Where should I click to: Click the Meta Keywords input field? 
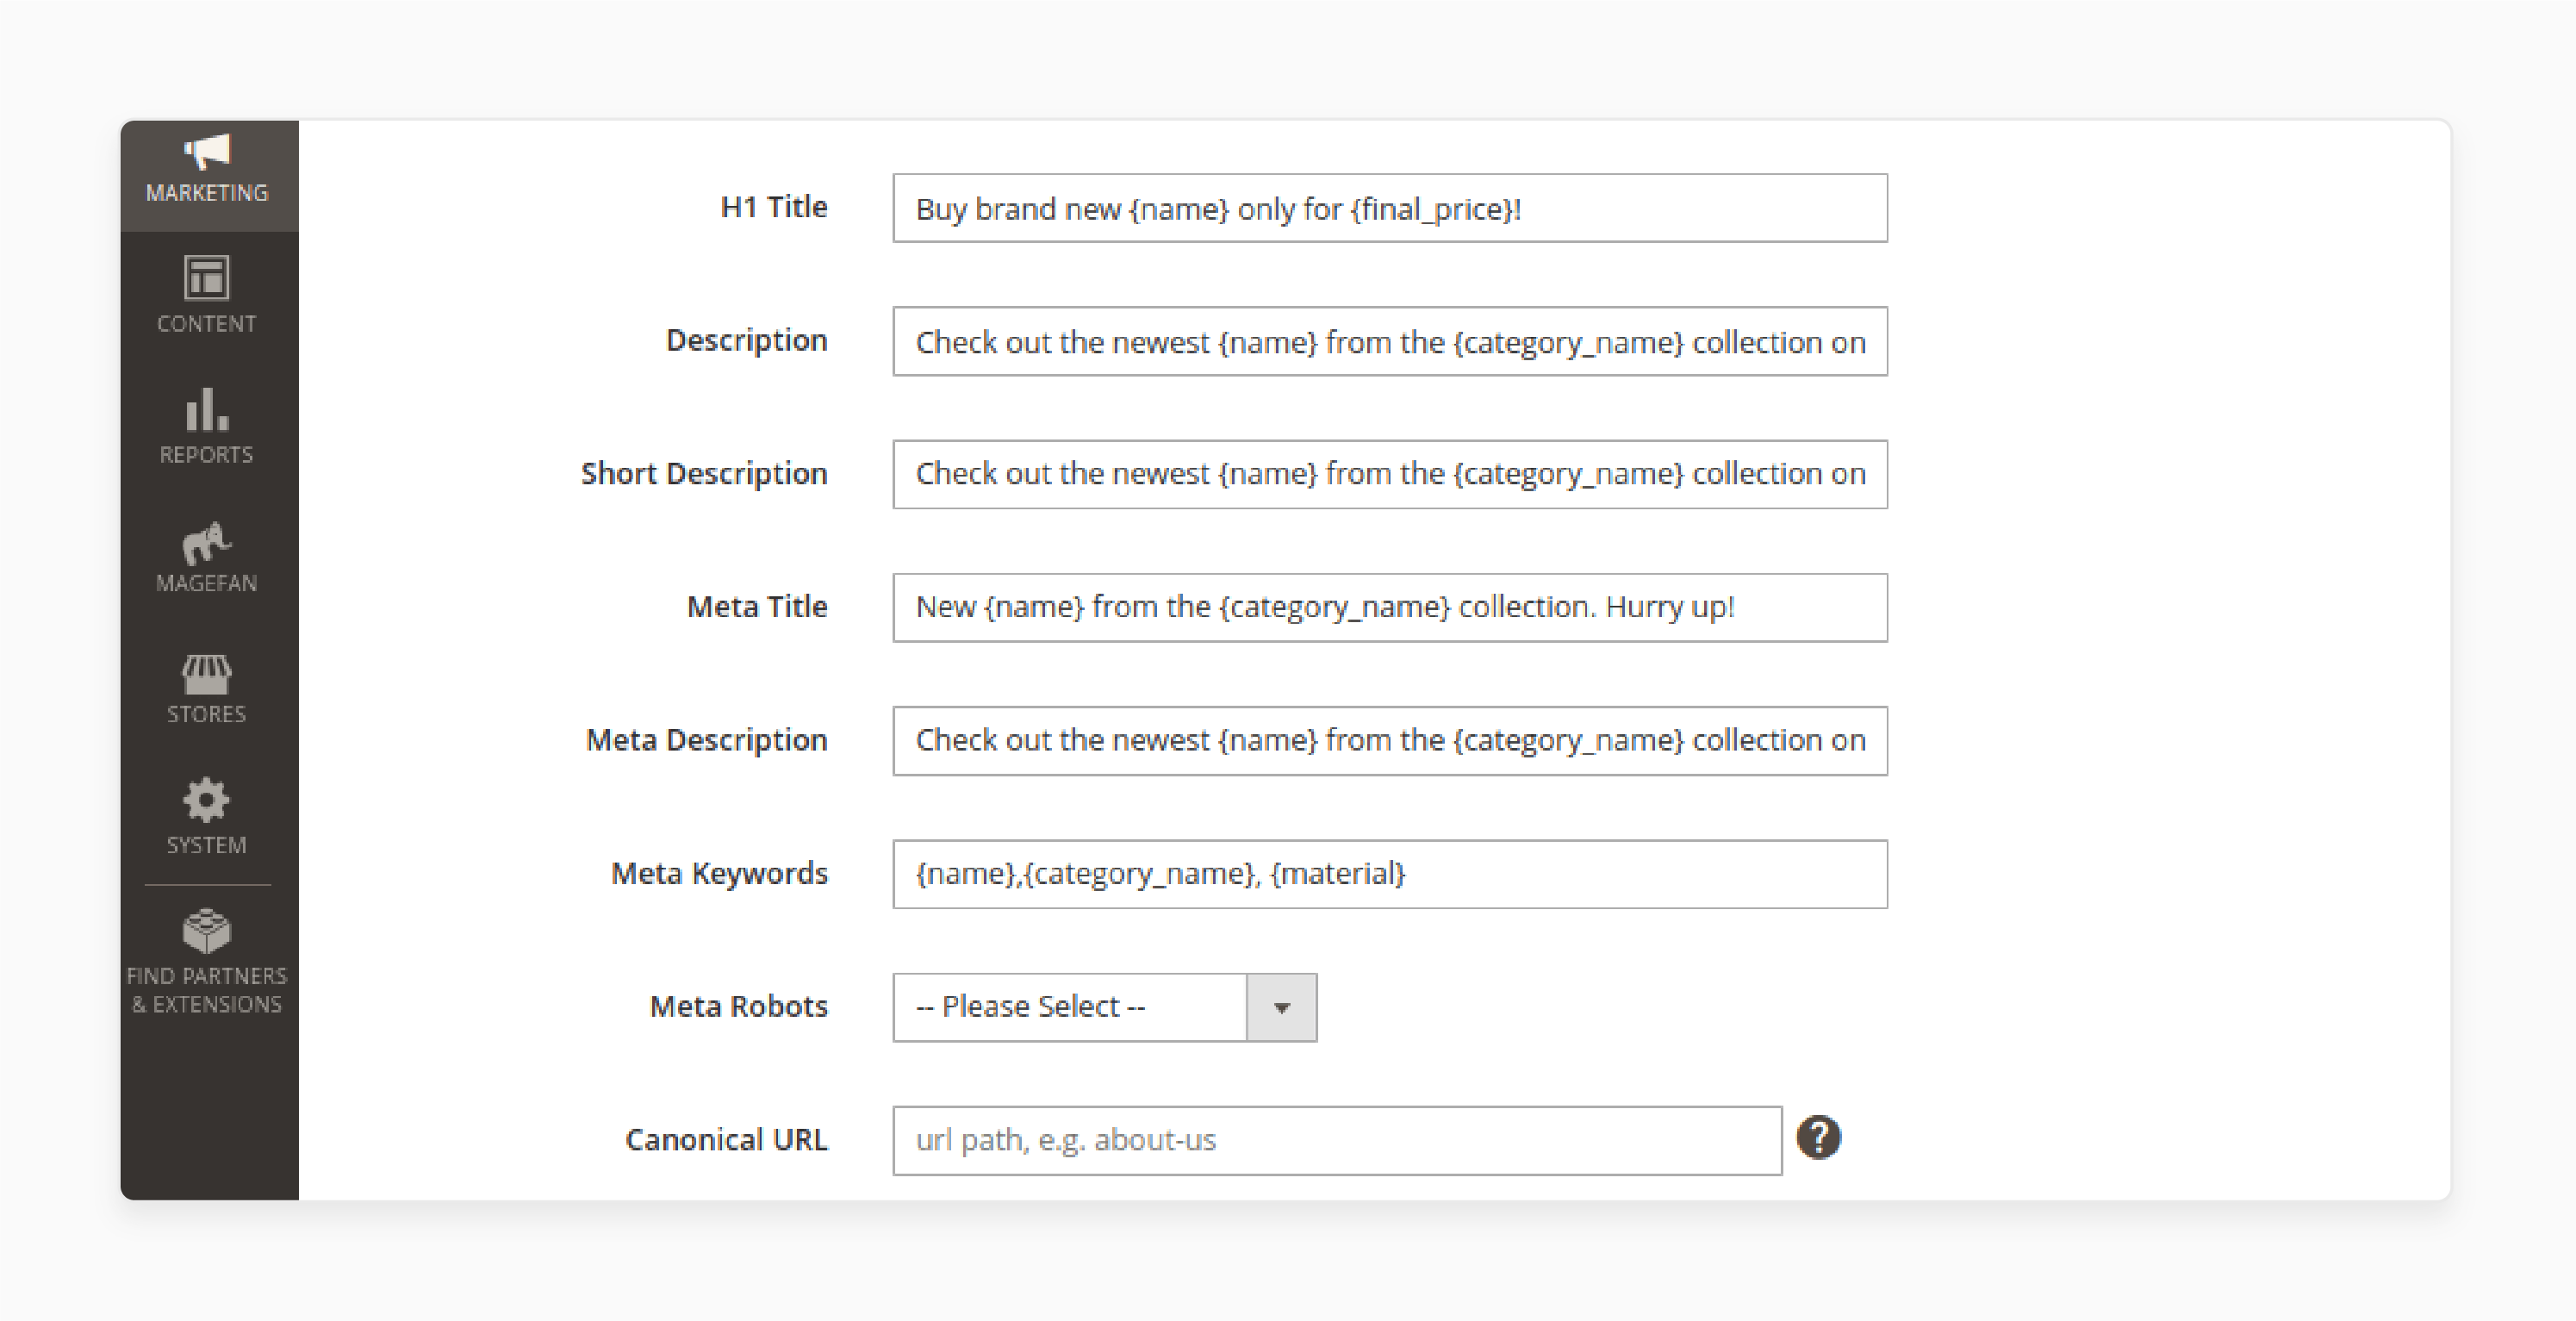click(1389, 871)
